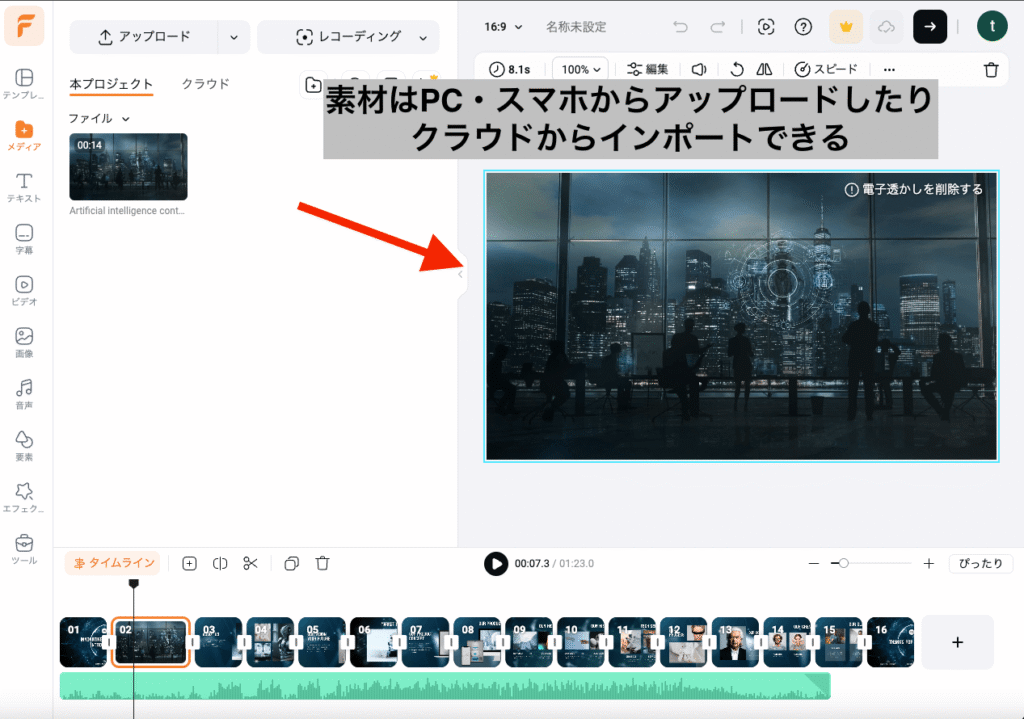The width and height of the screenshot is (1024, 719).
Task: Open the テキスト text tool panel
Action: [24, 187]
